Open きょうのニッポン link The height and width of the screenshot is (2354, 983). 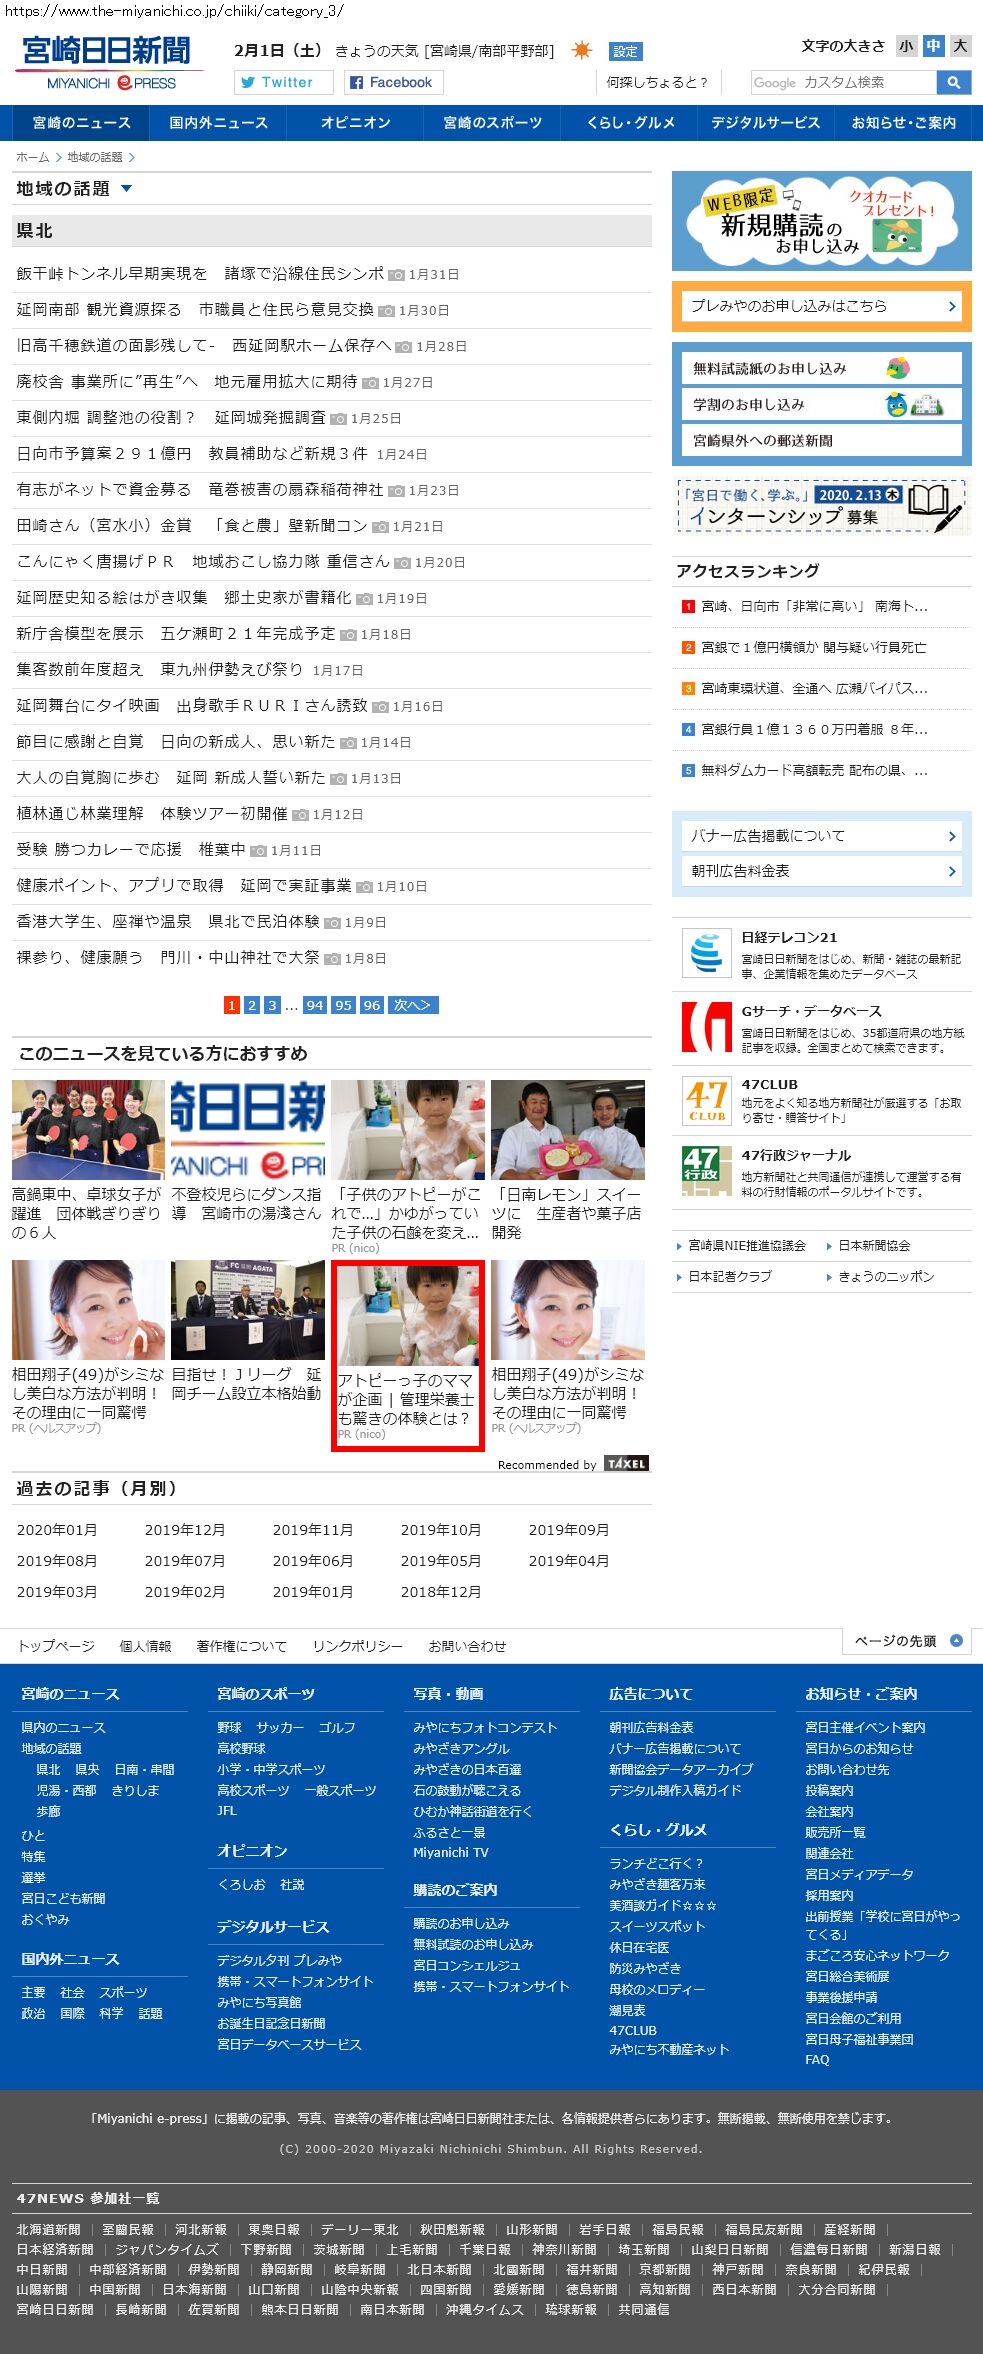coord(886,1277)
